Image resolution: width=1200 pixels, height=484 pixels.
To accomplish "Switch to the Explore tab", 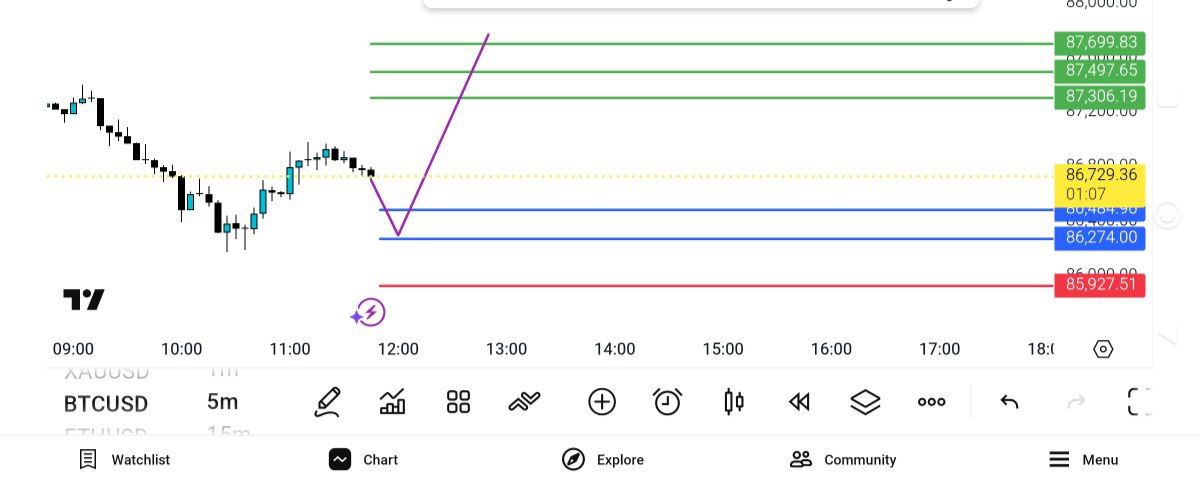I will (603, 460).
